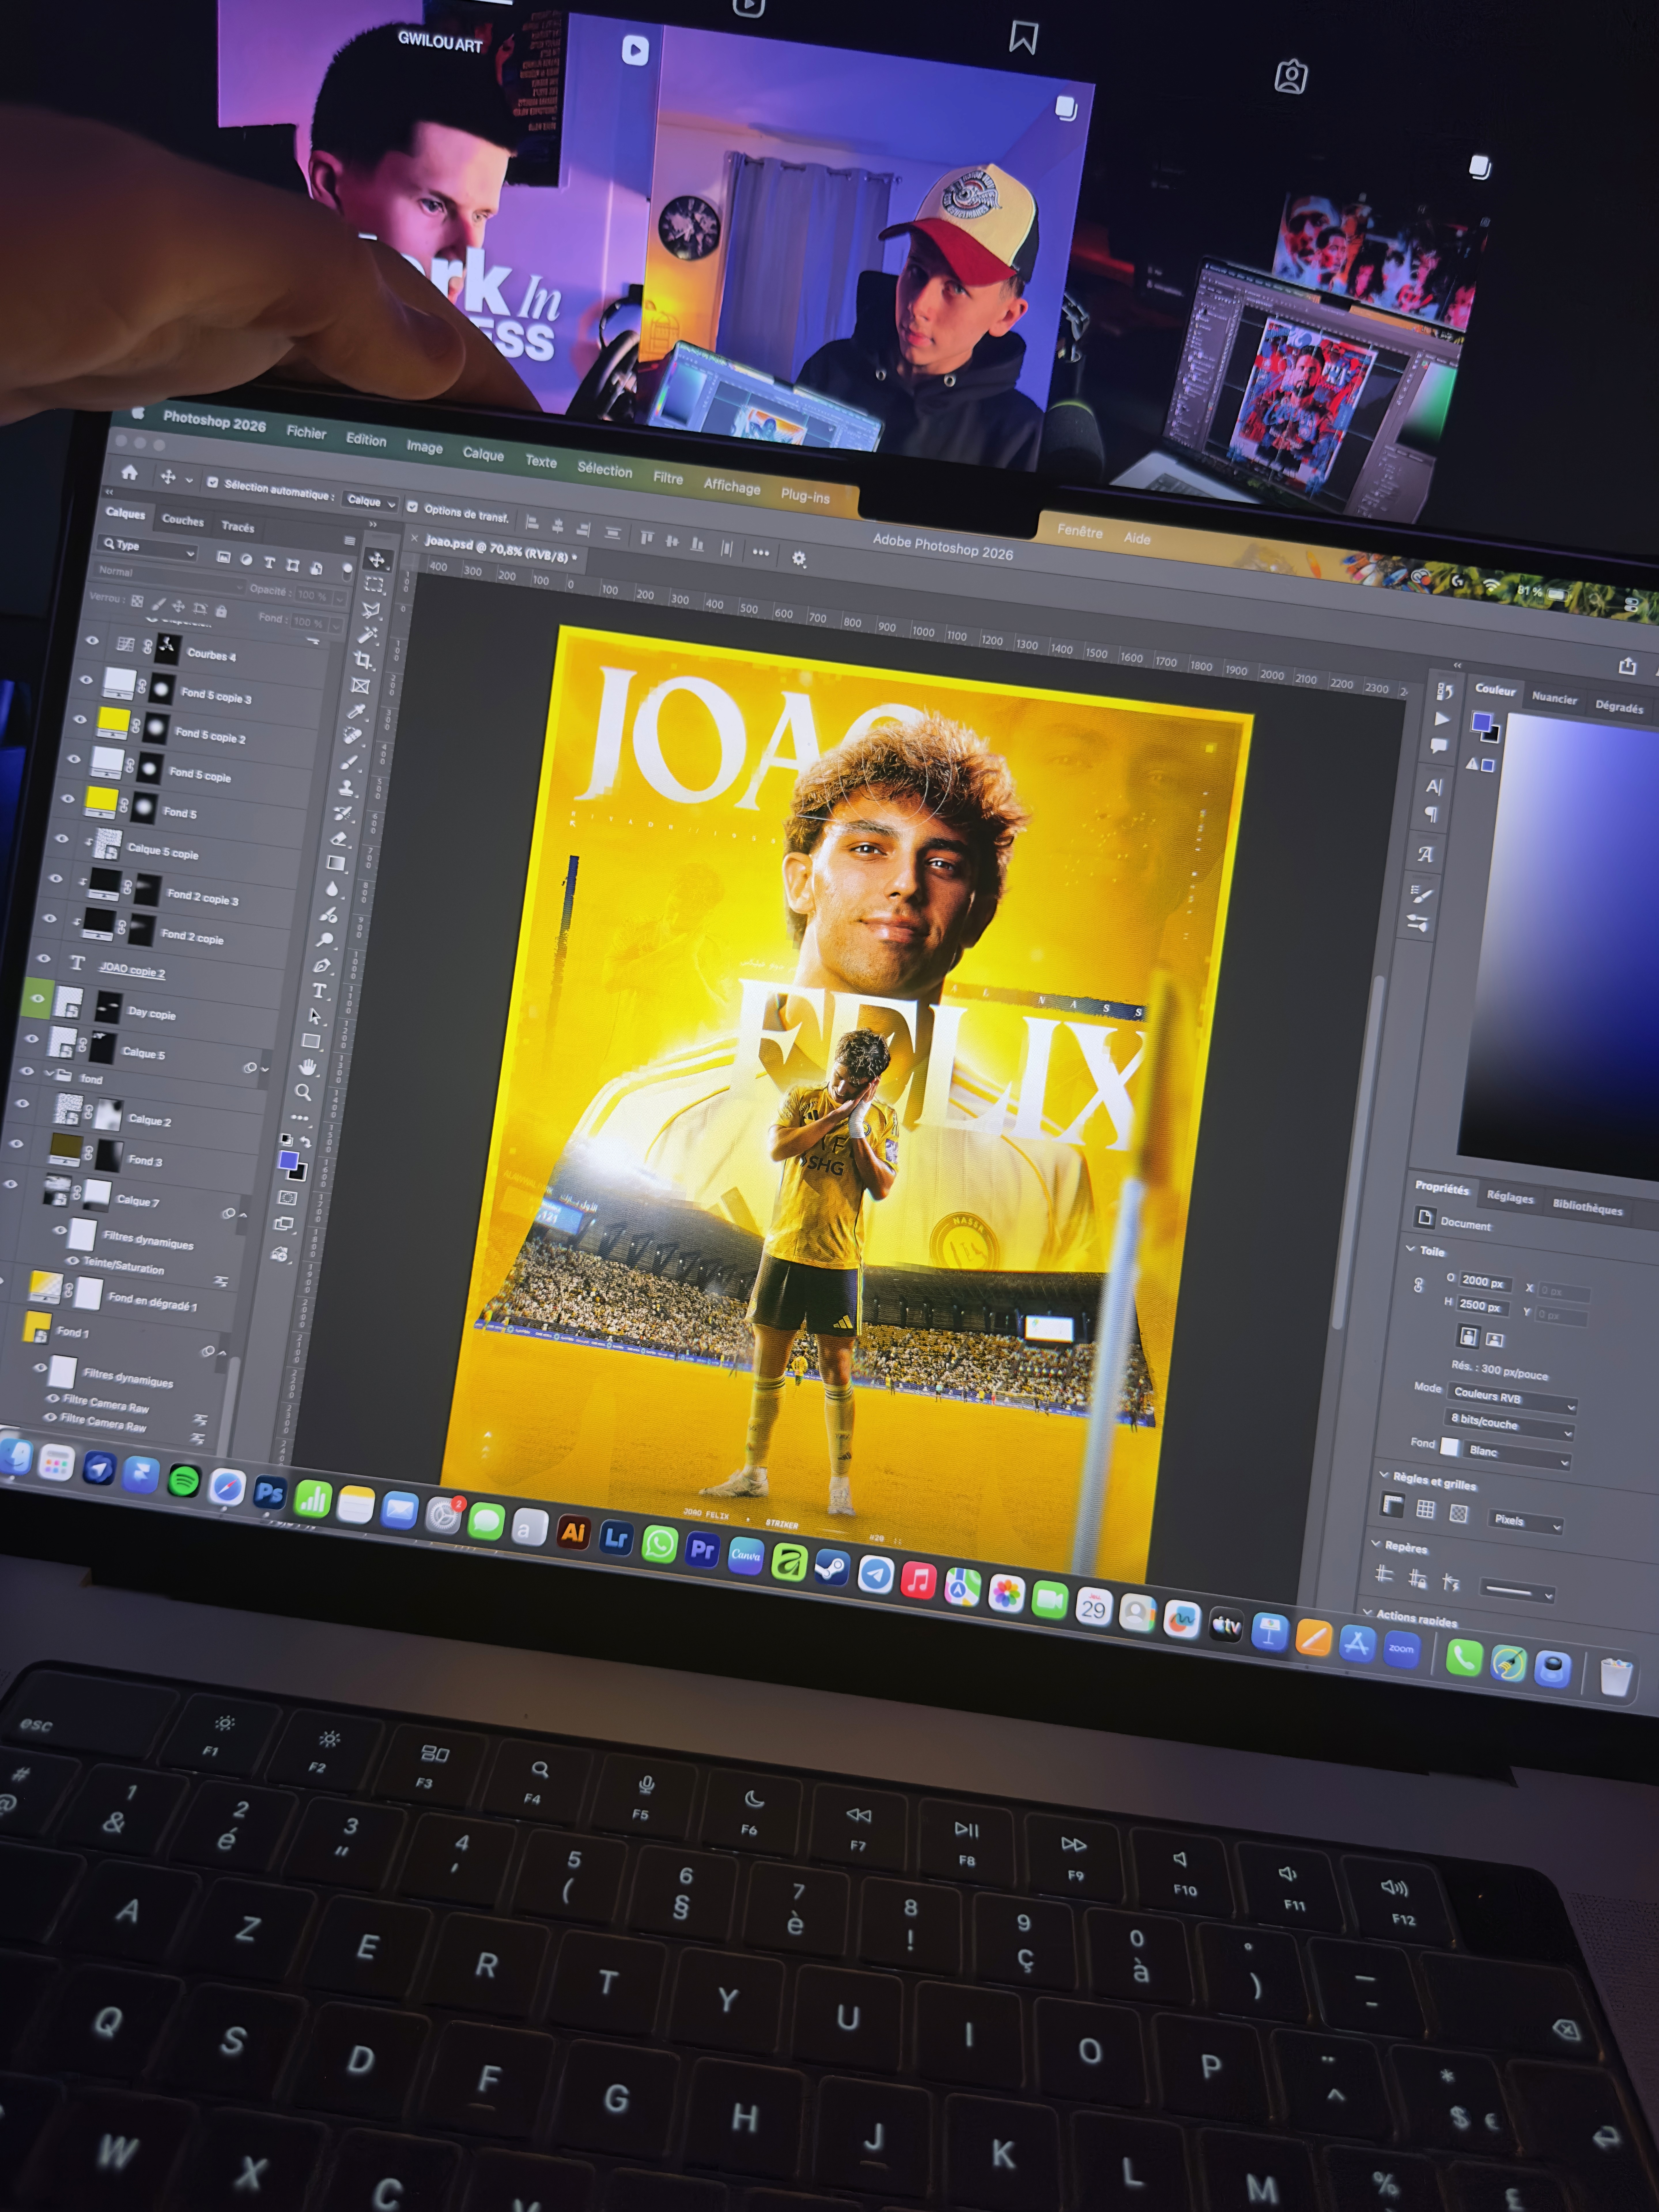Select the Rectangular Marquee tool
Screen dimensions: 1659x2212
[x=375, y=585]
